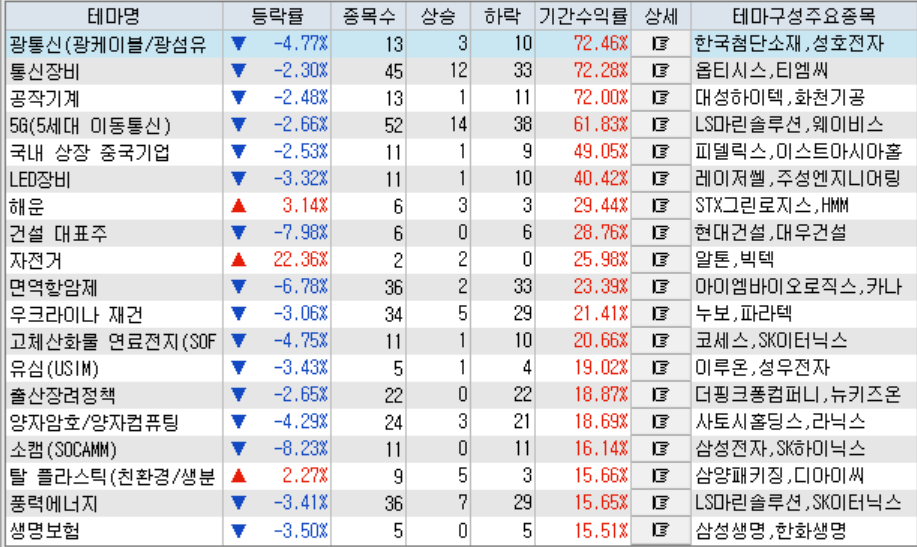The image size is (917, 547).
Task: Open detail icon for 풍력에너지 row
Action: (661, 503)
